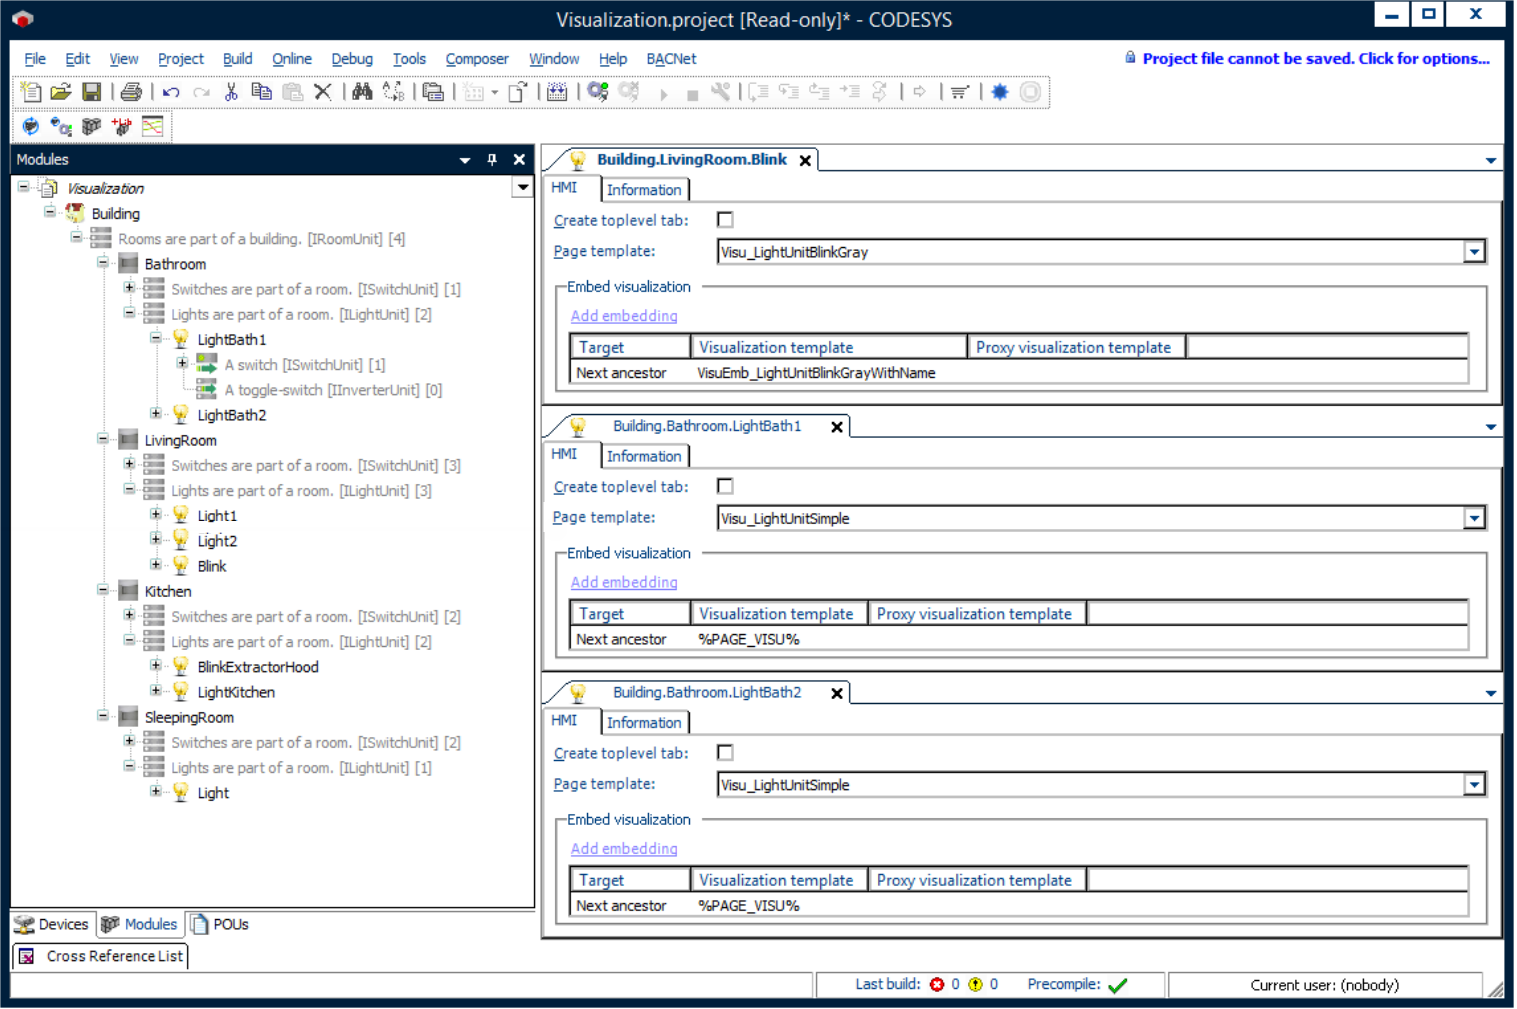Image resolution: width=1517 pixels, height=1009 pixels.
Task: Click the Save project toolbar icon
Action: 91,92
